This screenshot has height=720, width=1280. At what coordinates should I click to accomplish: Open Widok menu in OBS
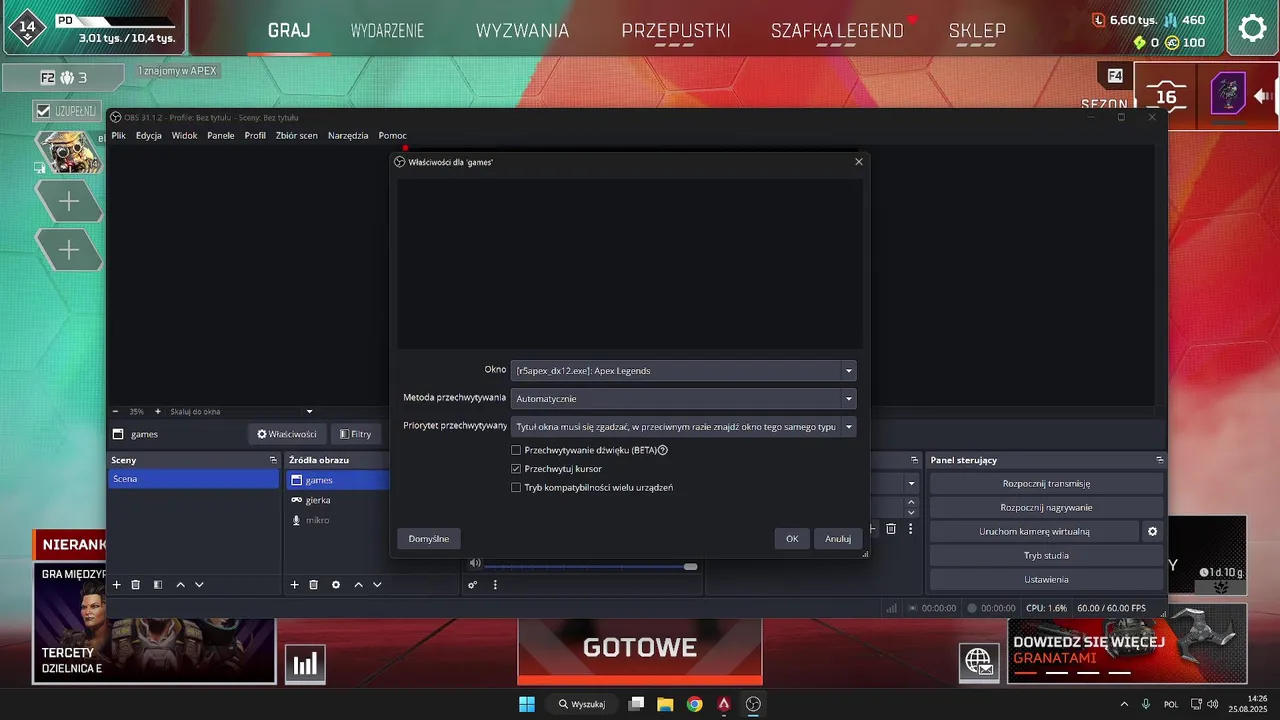(184, 135)
